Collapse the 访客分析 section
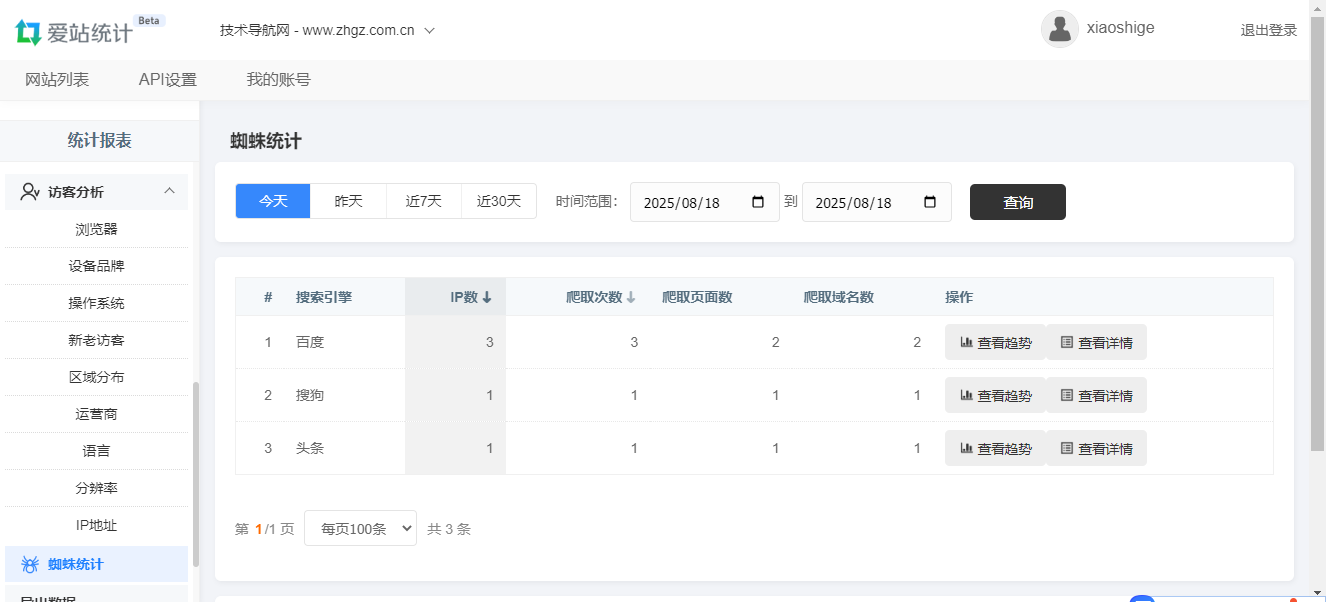 click(169, 191)
